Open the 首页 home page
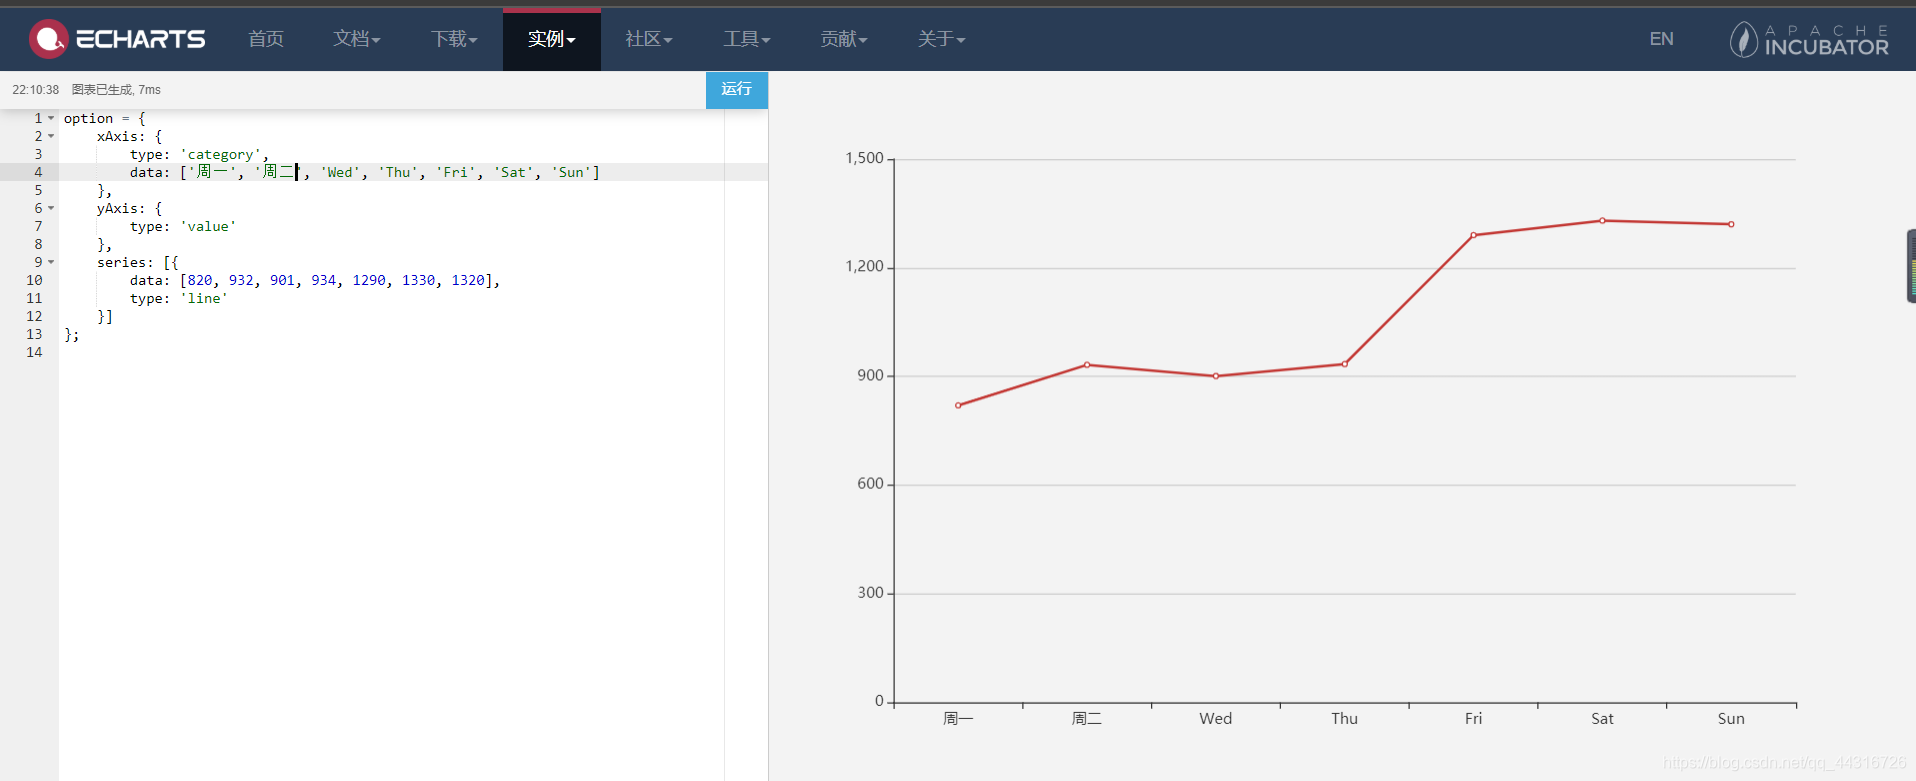 coord(266,39)
